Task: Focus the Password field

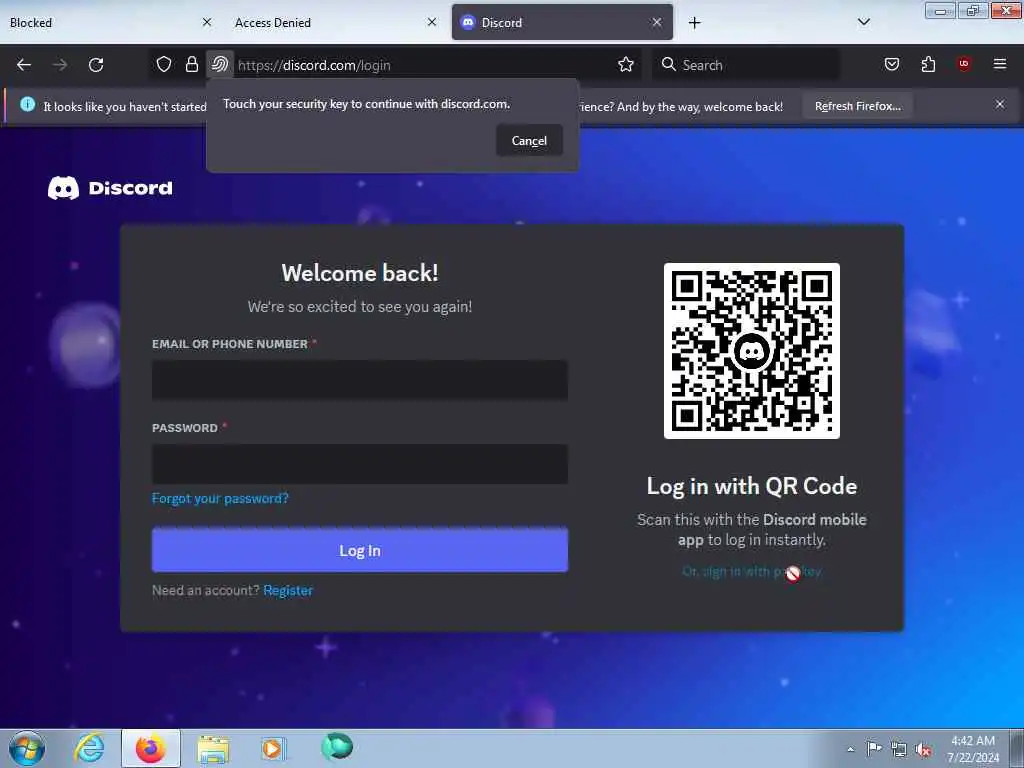Action: tap(360, 464)
